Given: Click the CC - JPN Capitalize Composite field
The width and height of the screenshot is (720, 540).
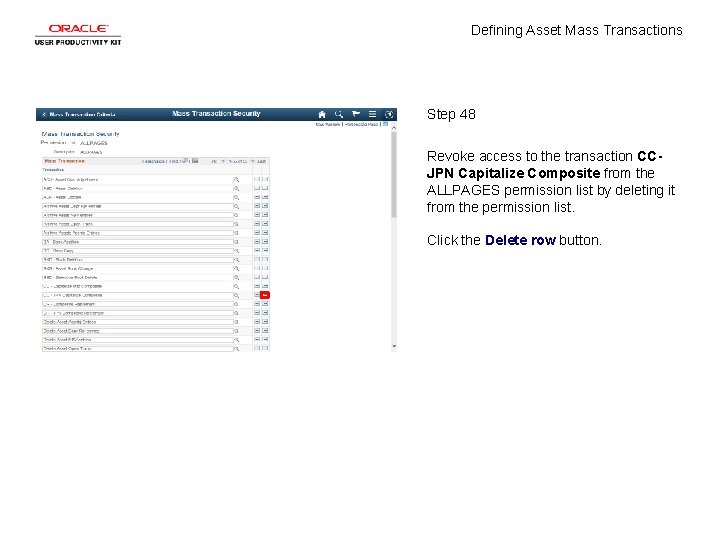Looking at the screenshot, I should [x=138, y=295].
